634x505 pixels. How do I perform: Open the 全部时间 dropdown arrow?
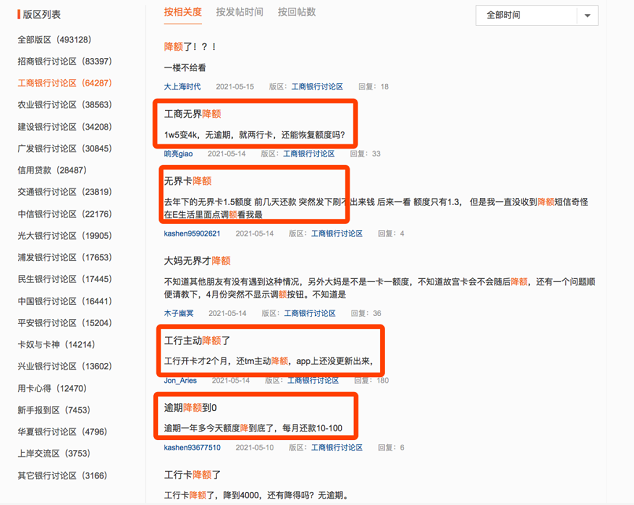(x=588, y=16)
